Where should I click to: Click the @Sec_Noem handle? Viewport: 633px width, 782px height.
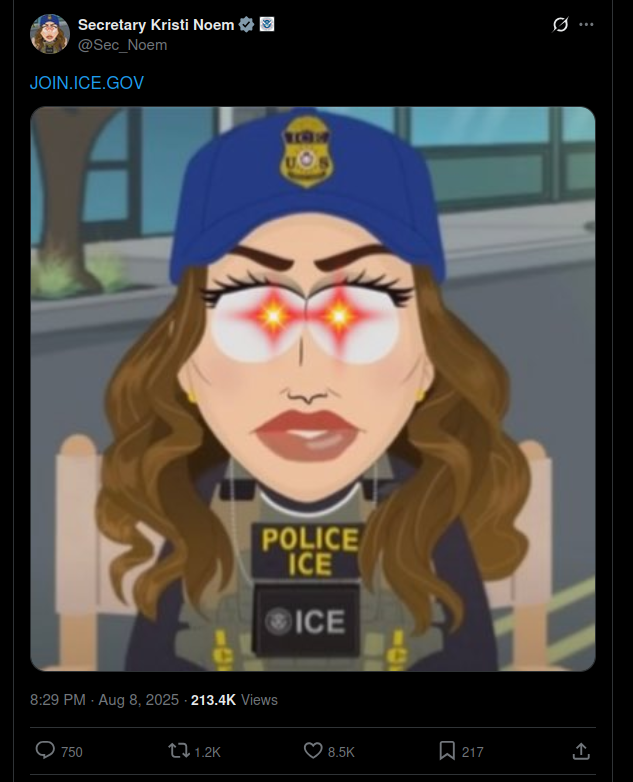tap(123, 45)
